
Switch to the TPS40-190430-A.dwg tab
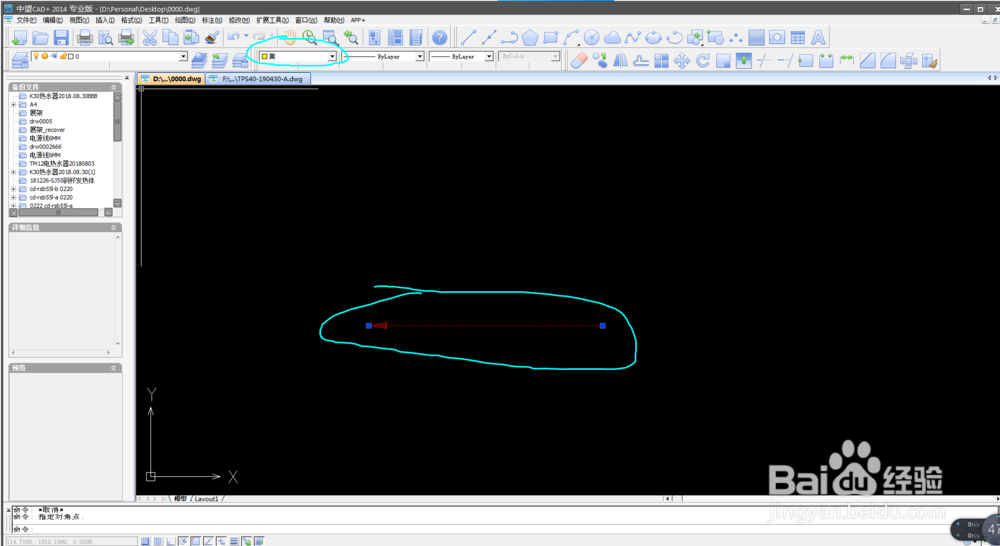pyautogui.click(x=259, y=79)
